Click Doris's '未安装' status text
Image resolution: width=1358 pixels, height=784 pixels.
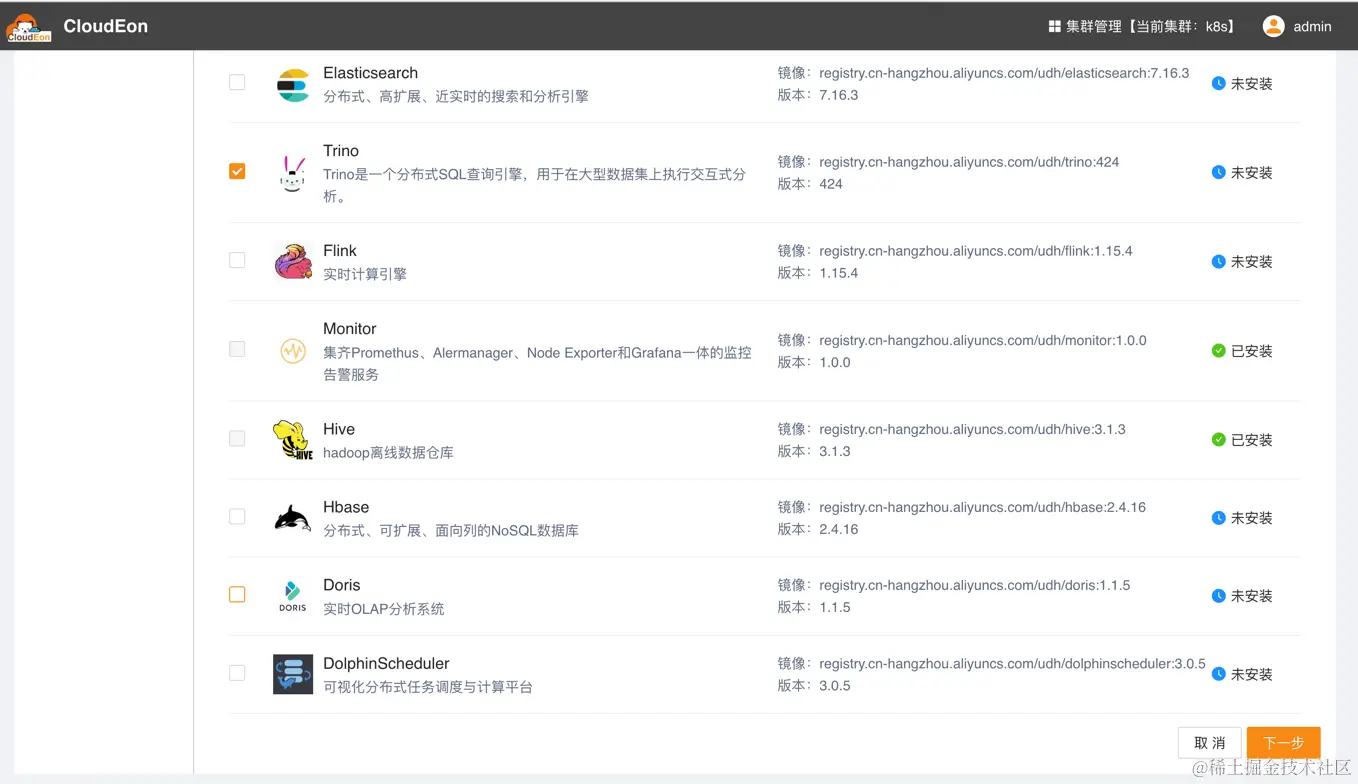click(1252, 596)
